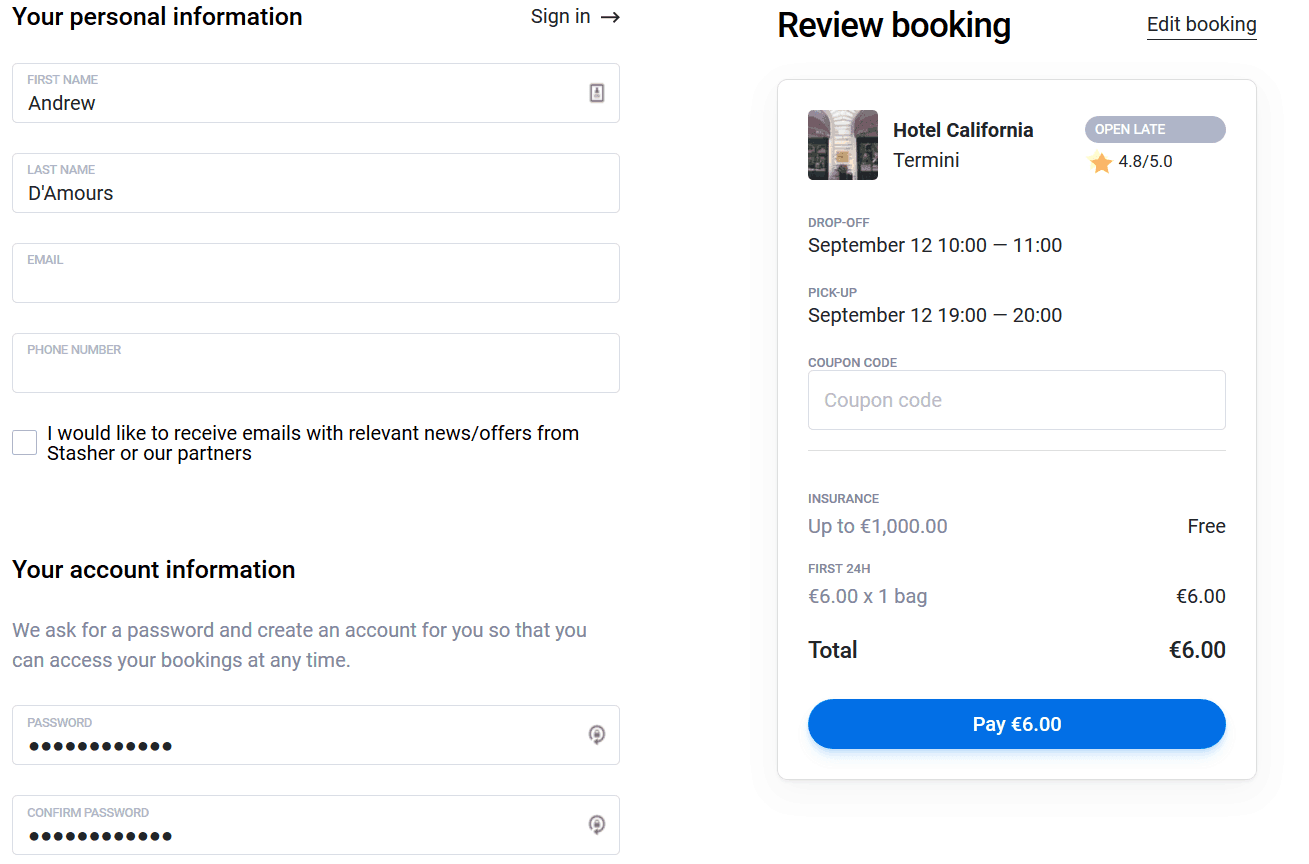The height and width of the screenshot is (864, 1309).
Task: Open the Hotel California thumbnail image
Action: click(843, 145)
